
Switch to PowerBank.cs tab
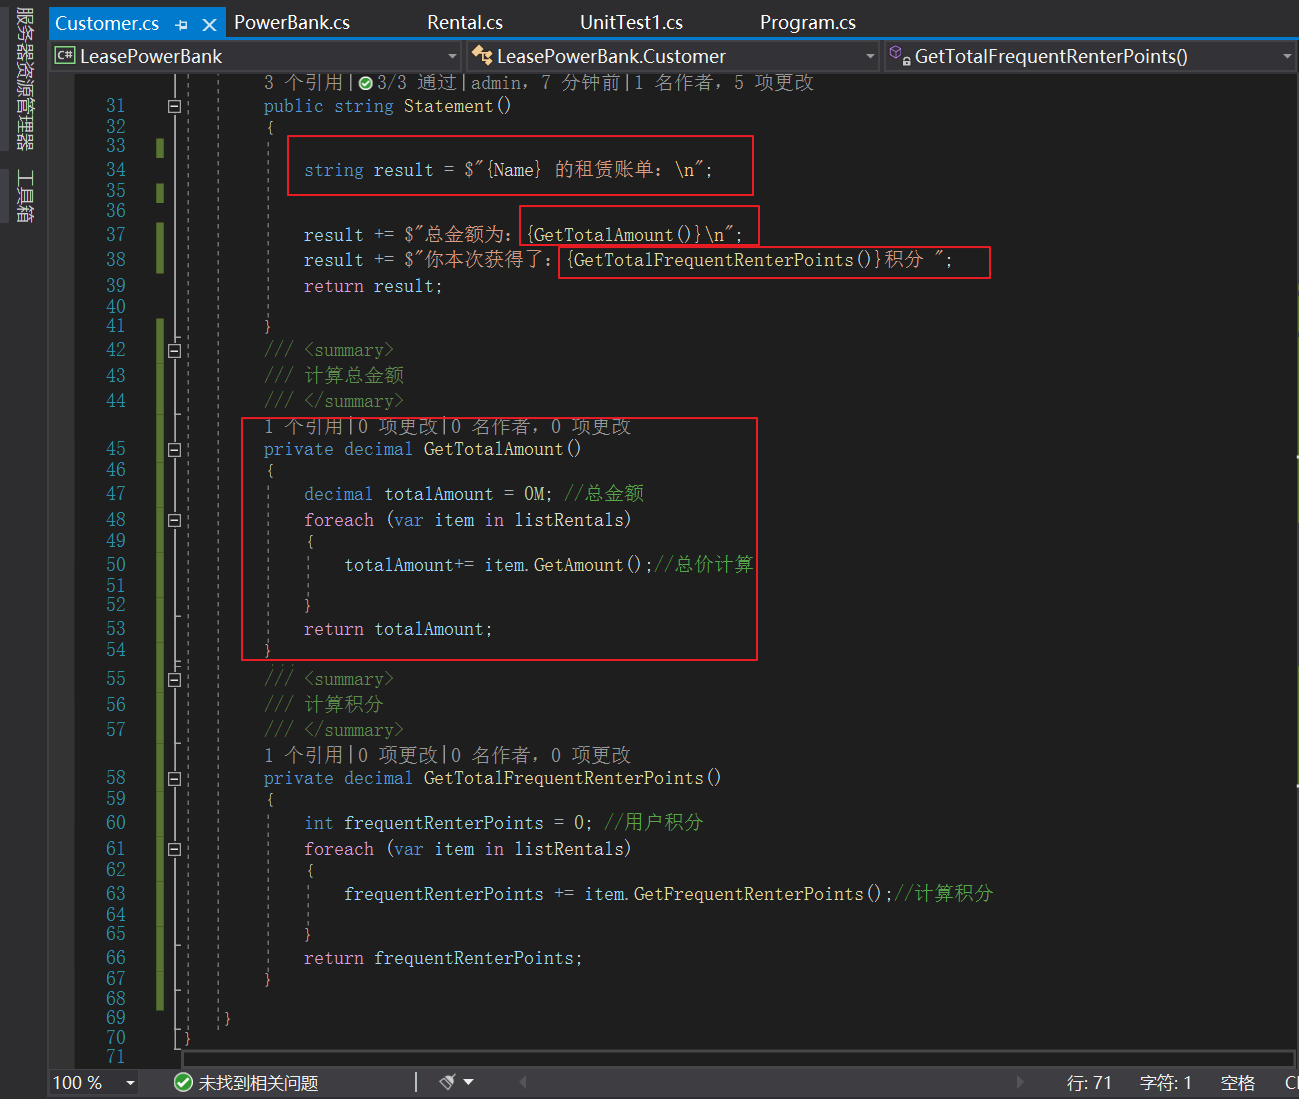[292, 22]
